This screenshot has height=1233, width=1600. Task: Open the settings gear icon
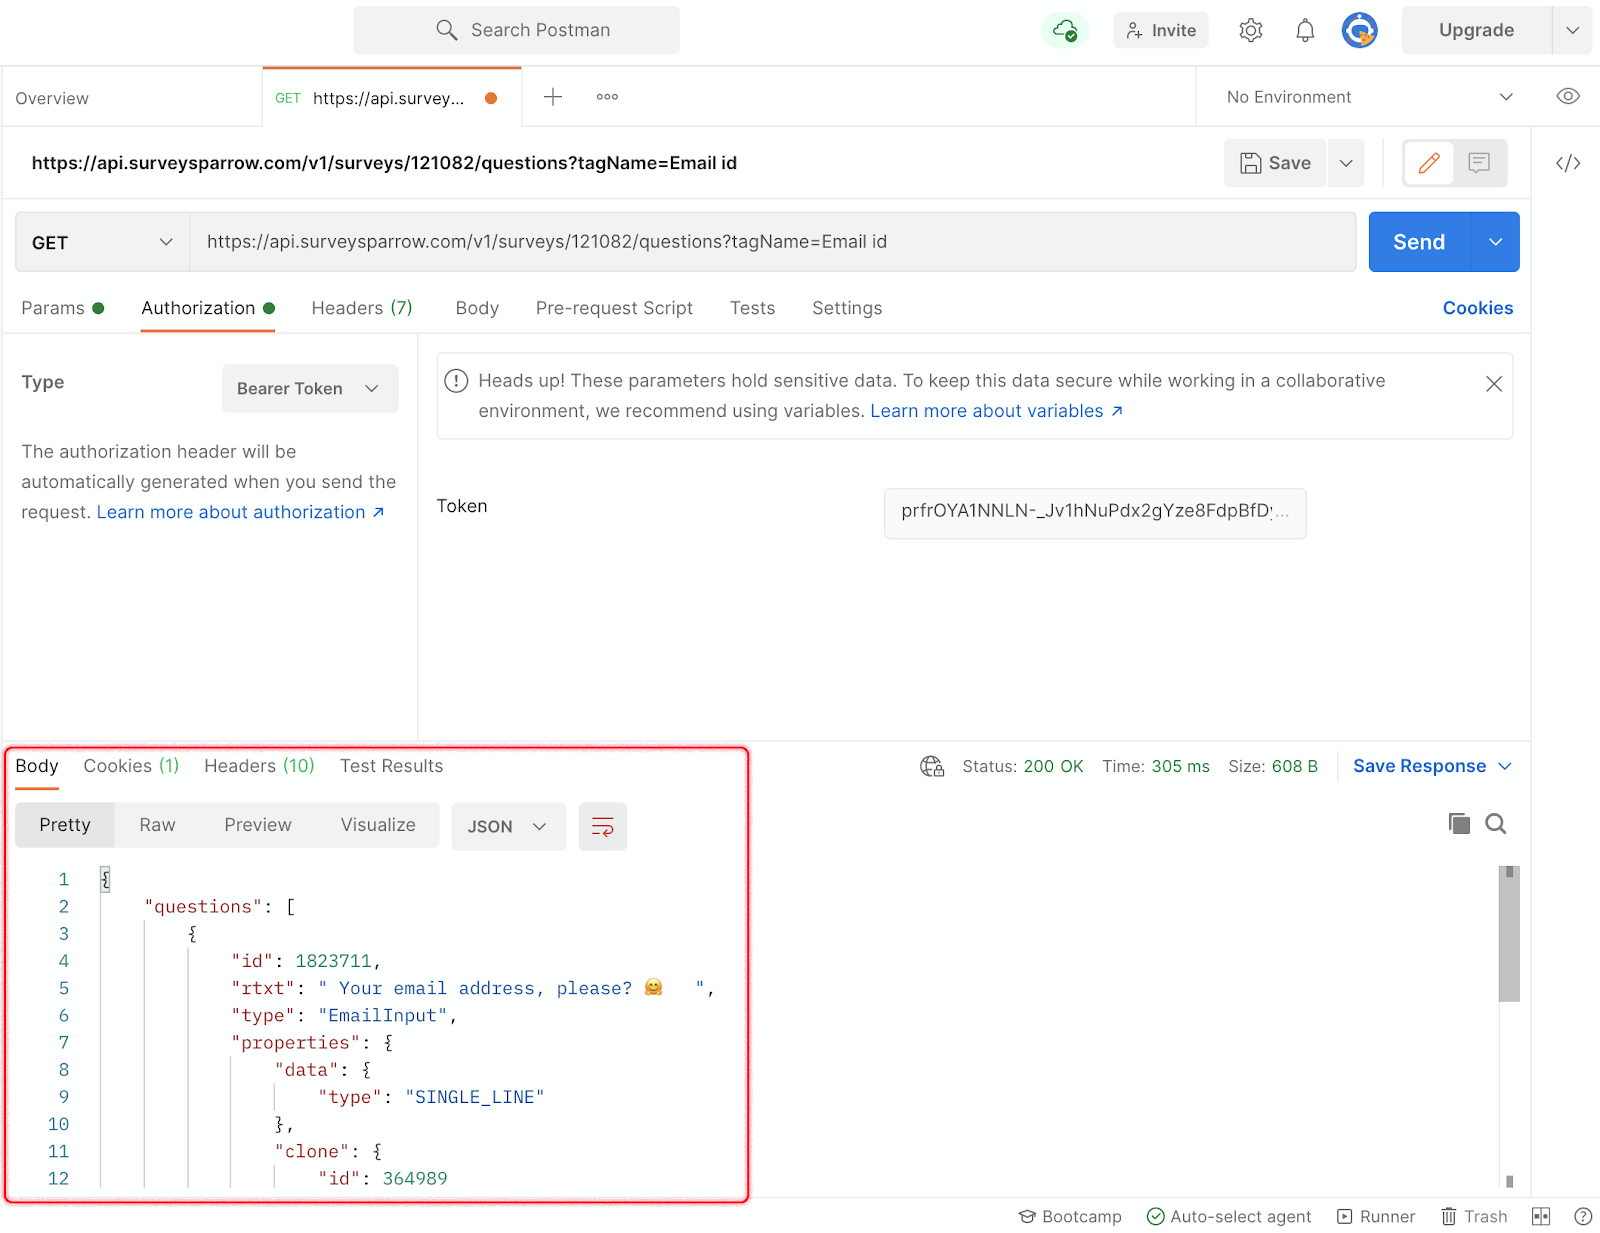[1250, 30]
